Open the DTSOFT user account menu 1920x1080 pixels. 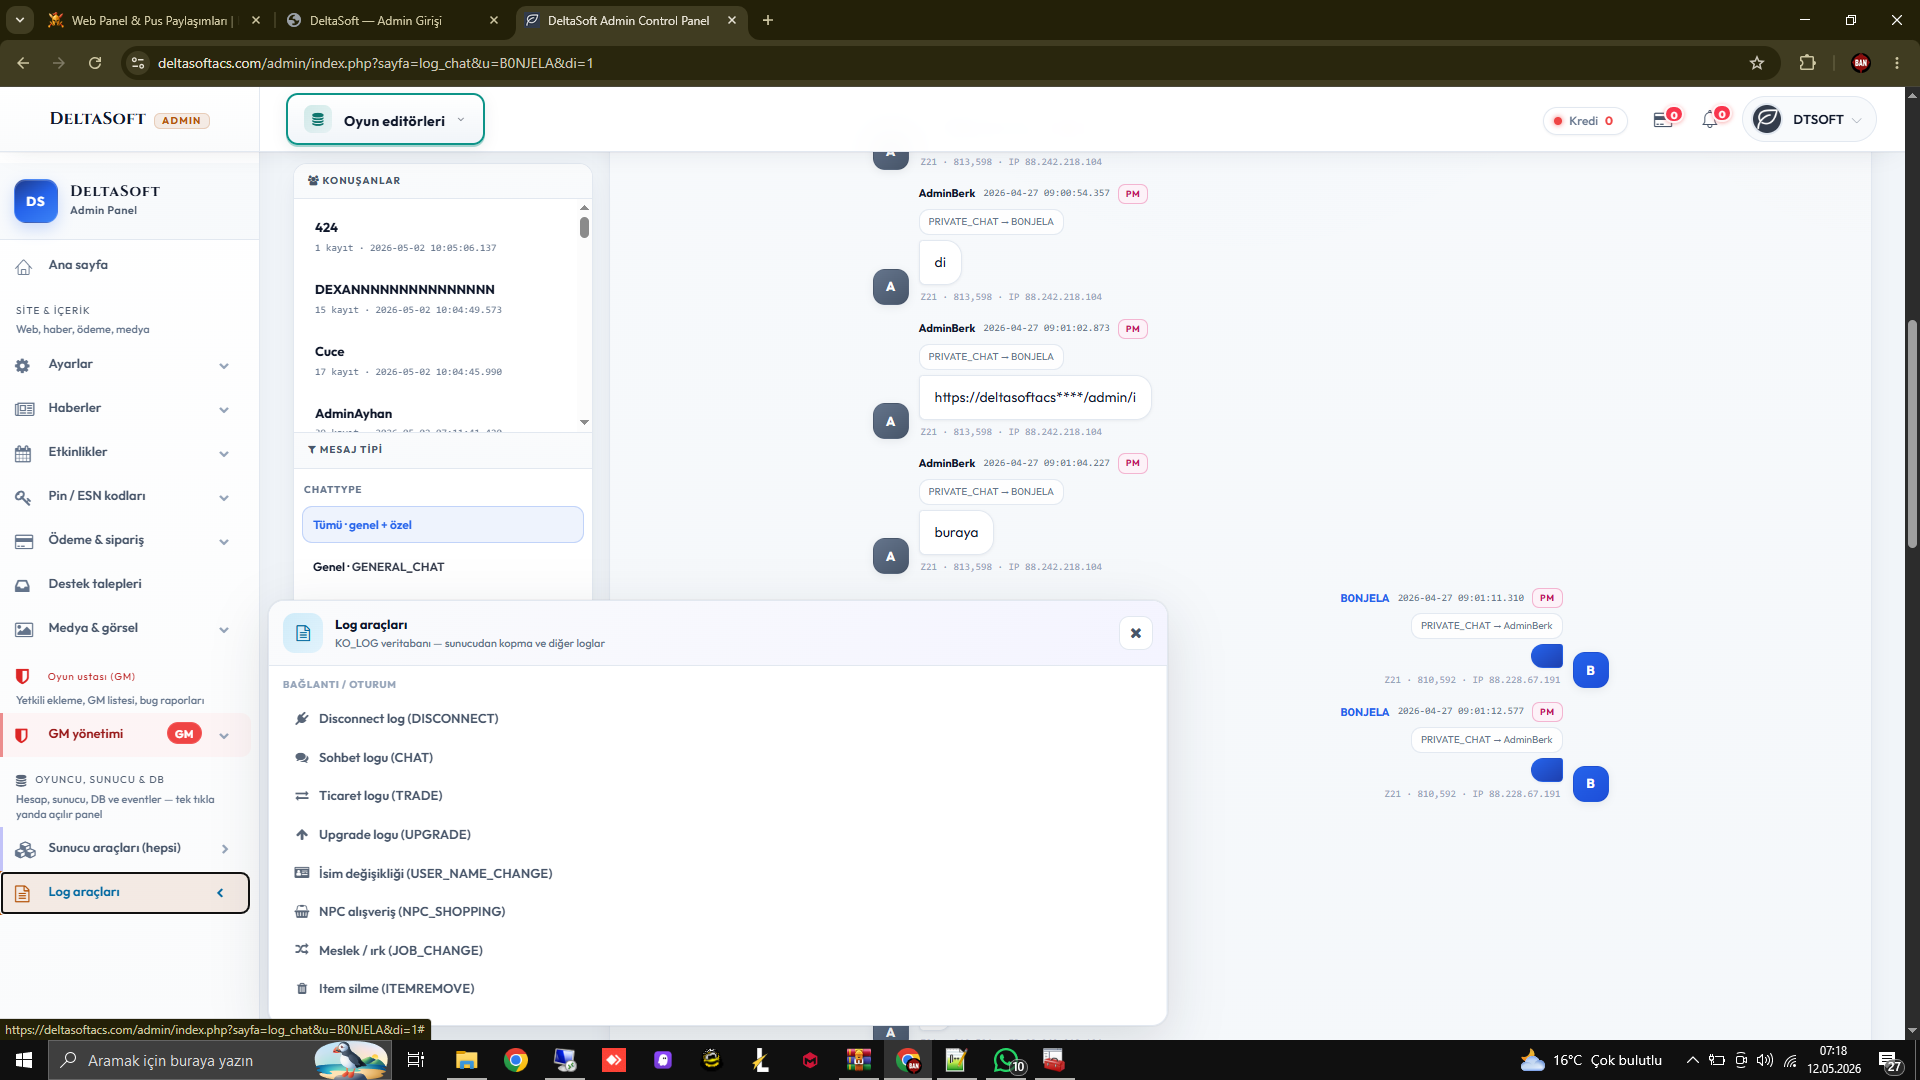[x=1808, y=120]
